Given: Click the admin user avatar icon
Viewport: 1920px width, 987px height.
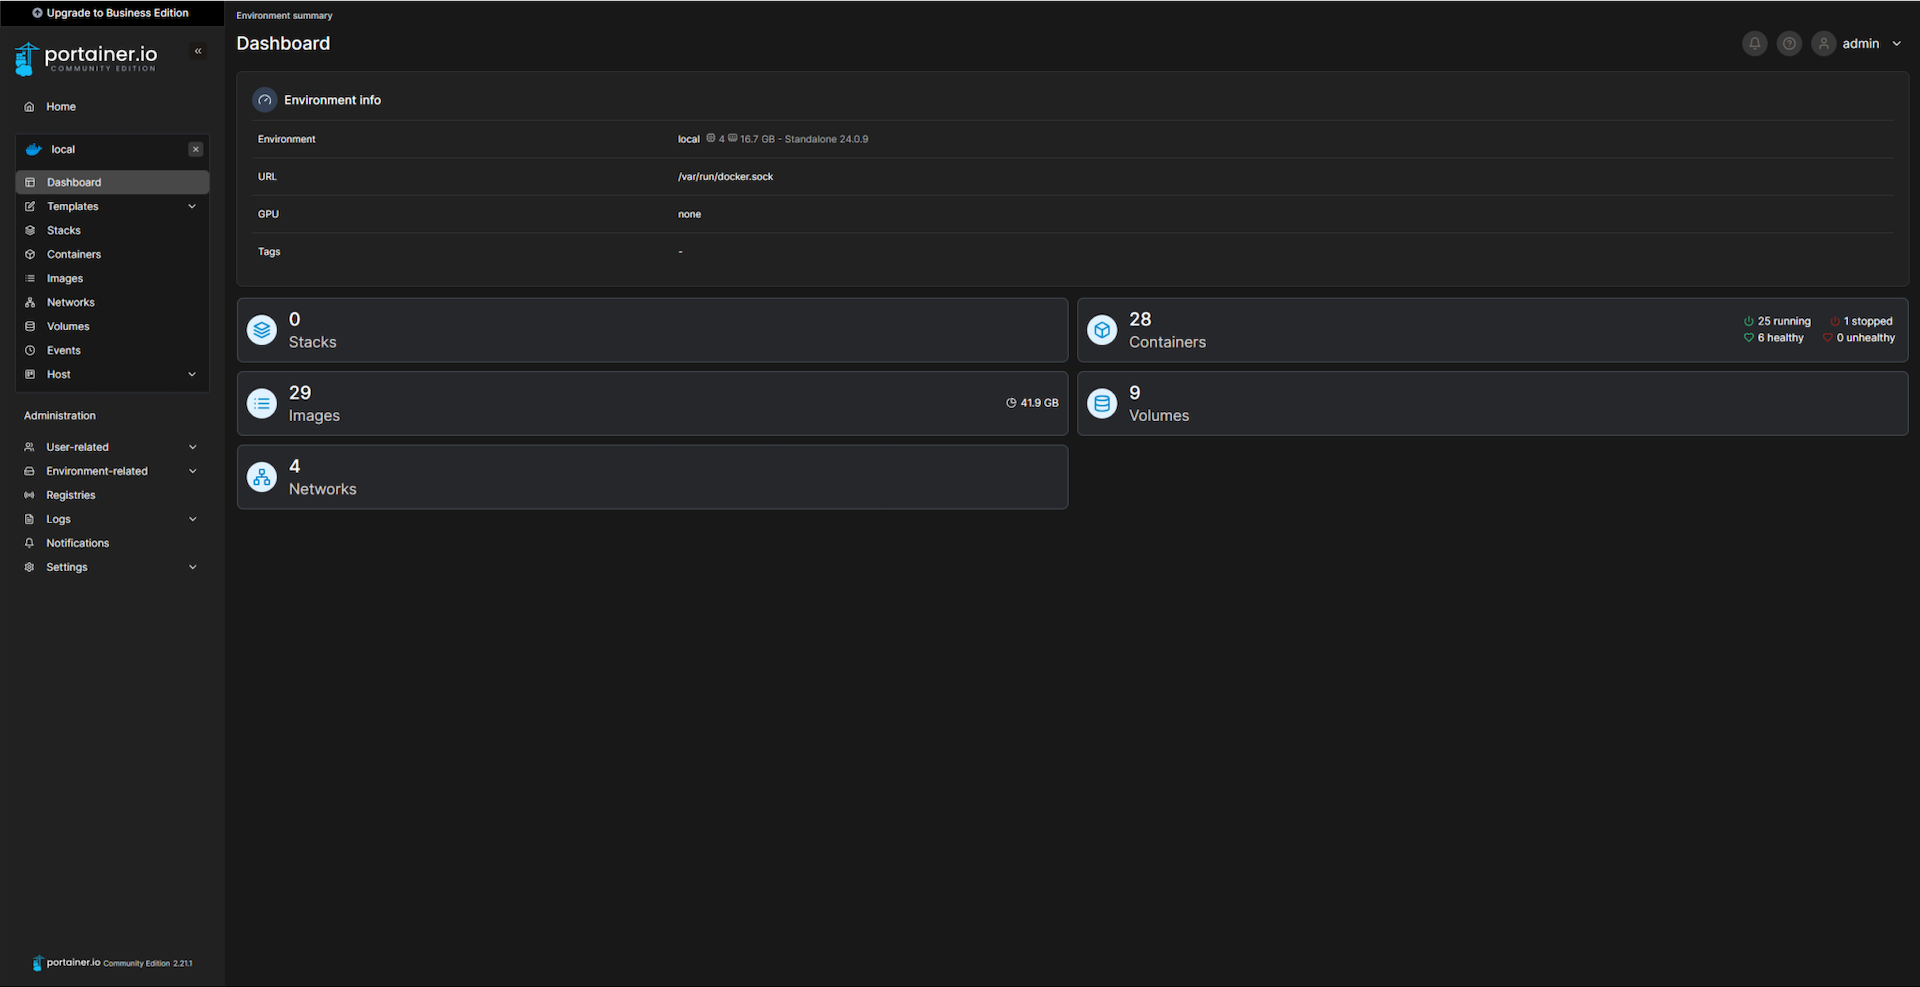Looking at the screenshot, I should click(1823, 44).
